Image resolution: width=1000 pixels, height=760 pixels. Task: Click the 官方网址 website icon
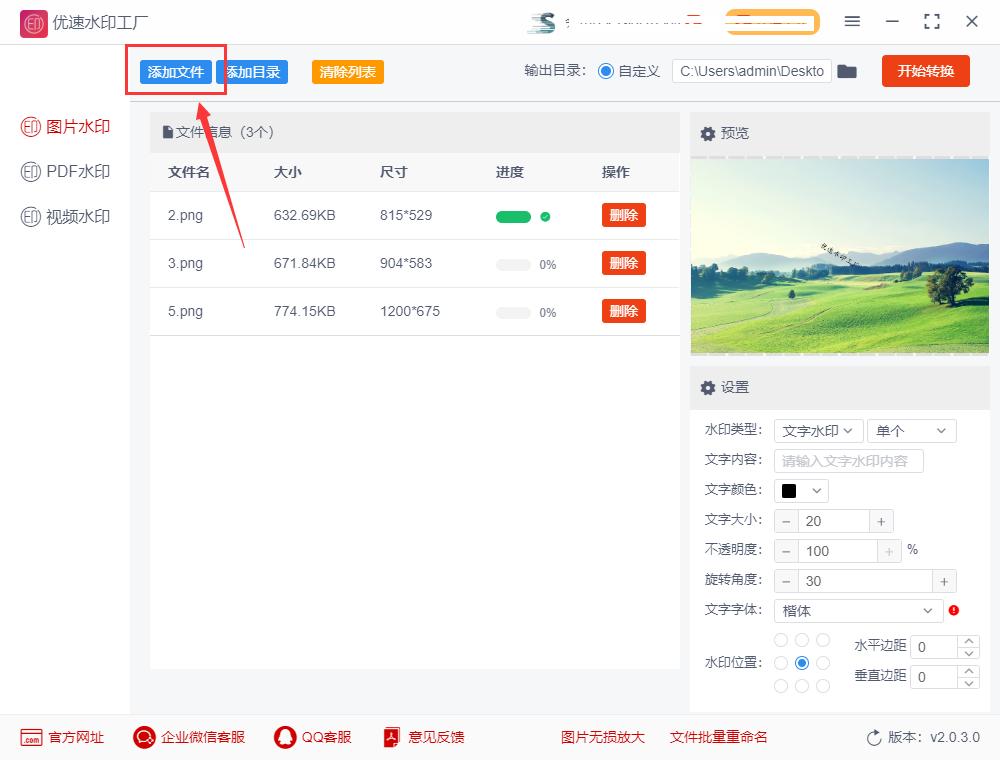pos(62,737)
